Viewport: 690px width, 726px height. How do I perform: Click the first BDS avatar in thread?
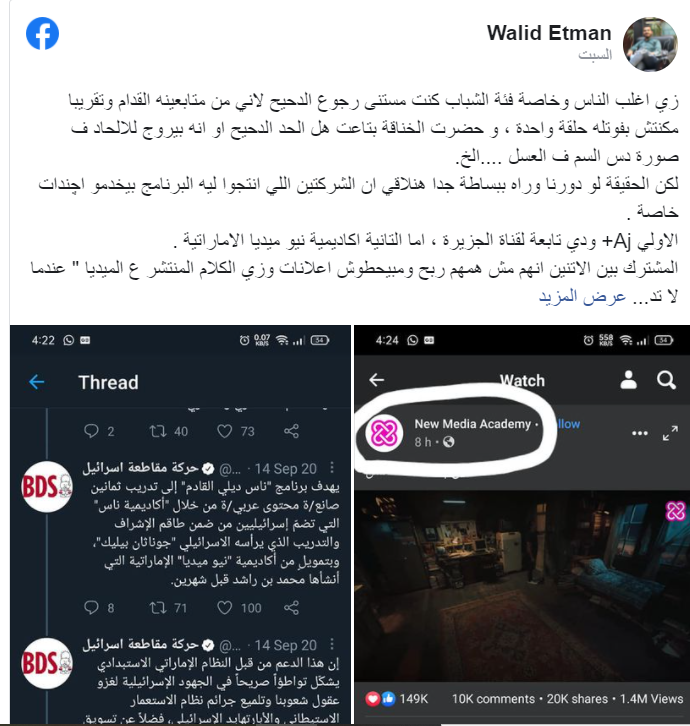pos(47,486)
